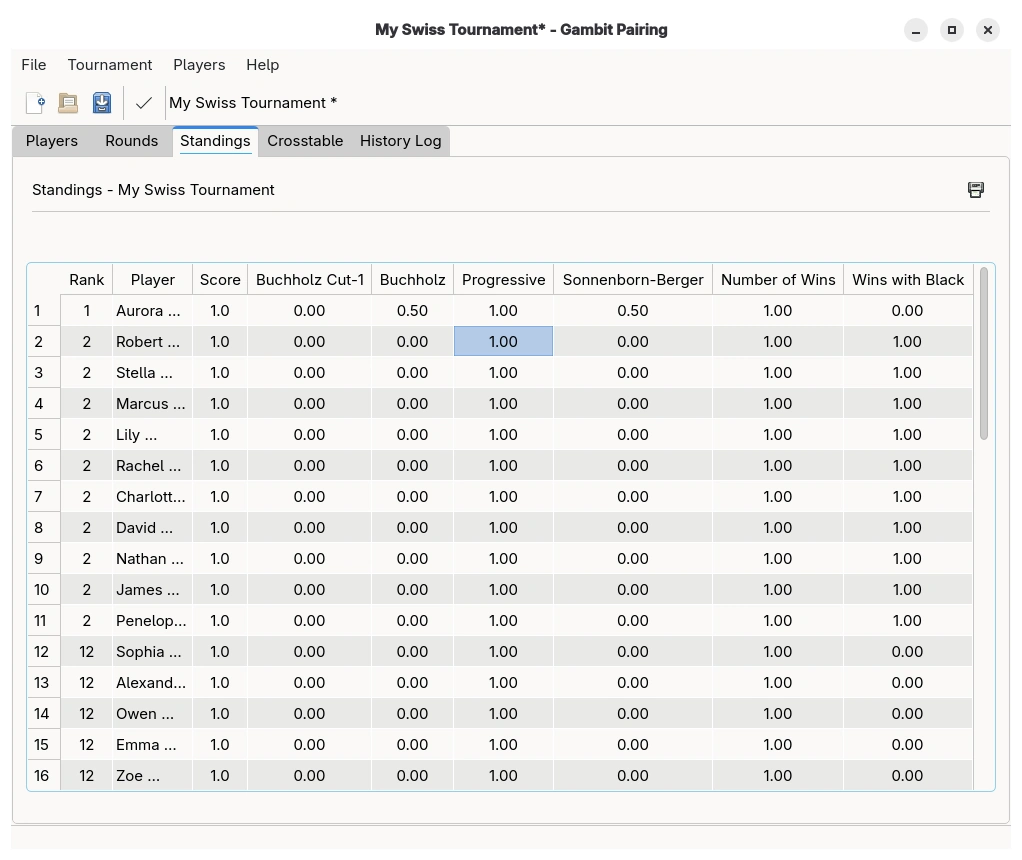
Task: Click the player cell 'Charlott...'
Action: (153, 496)
